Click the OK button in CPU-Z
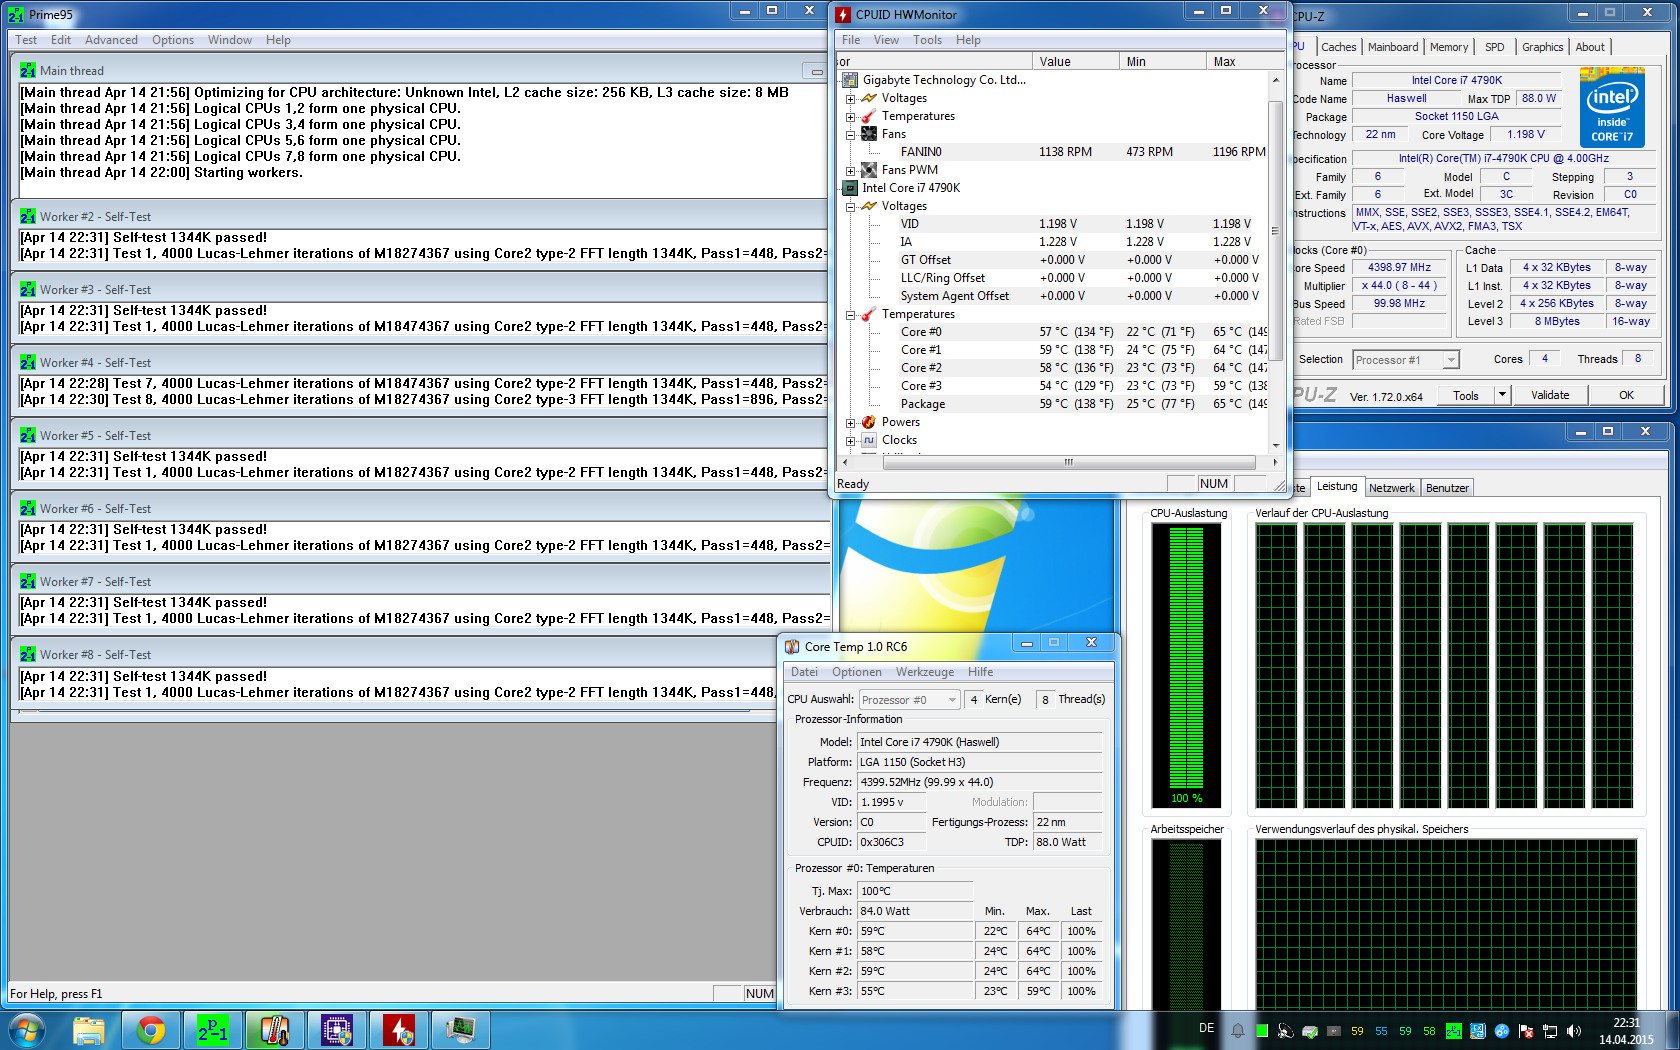Viewport: 1680px width, 1050px height. (x=1626, y=395)
